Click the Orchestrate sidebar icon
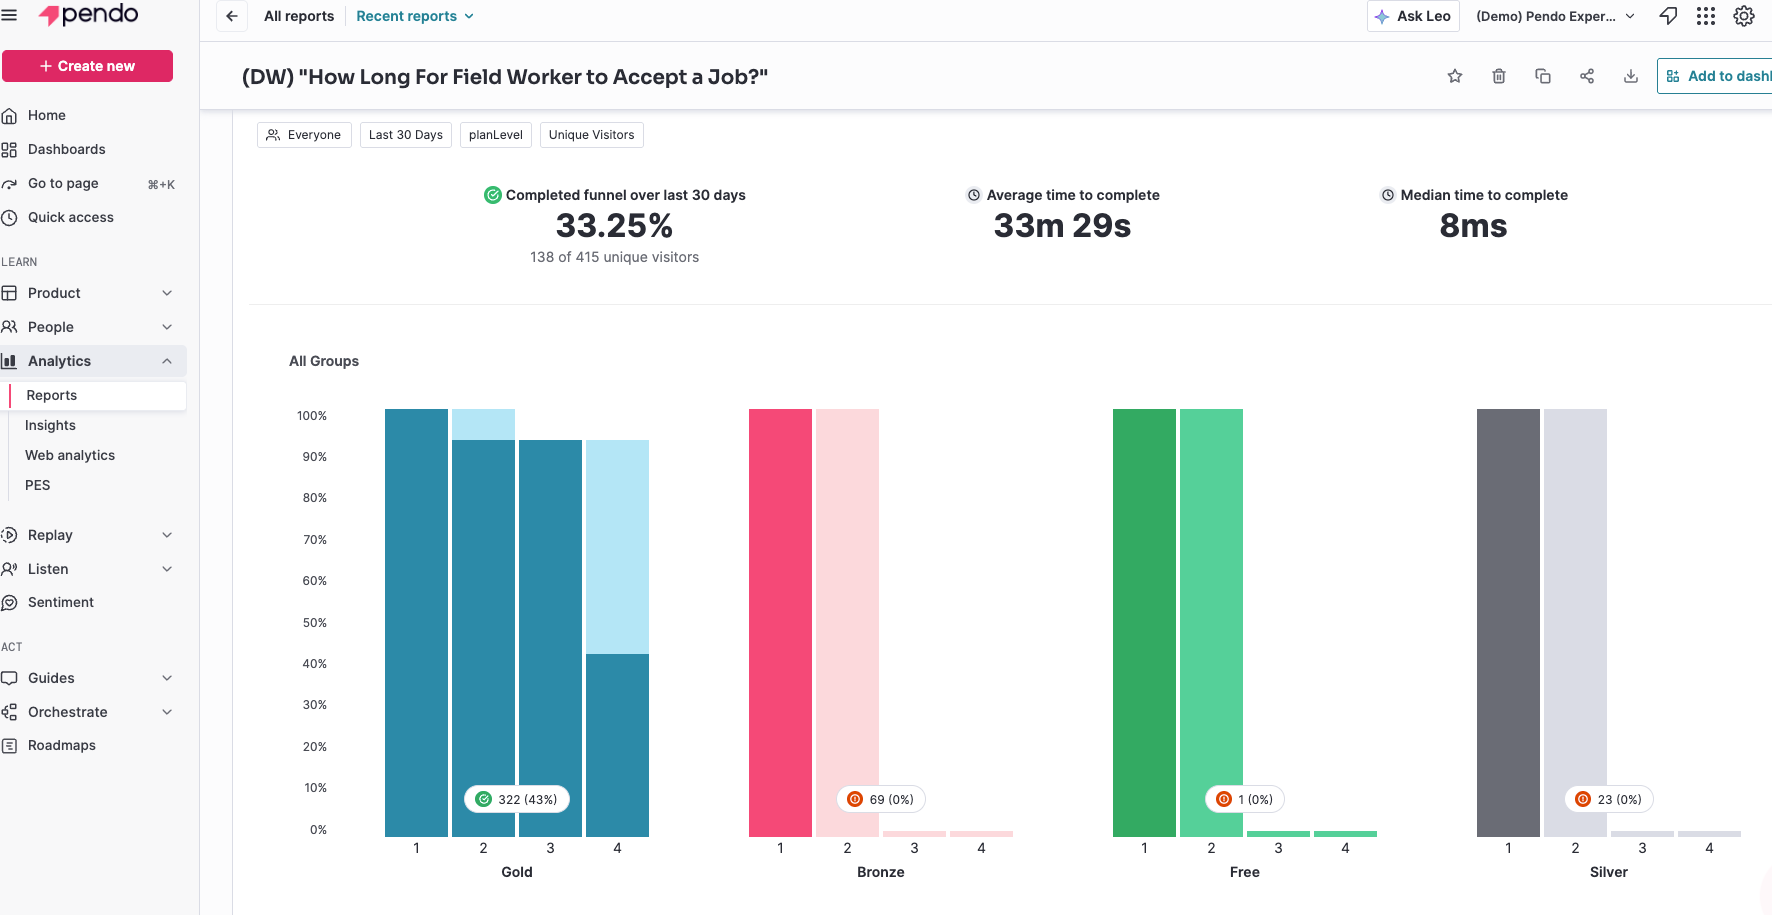 click(x=10, y=712)
